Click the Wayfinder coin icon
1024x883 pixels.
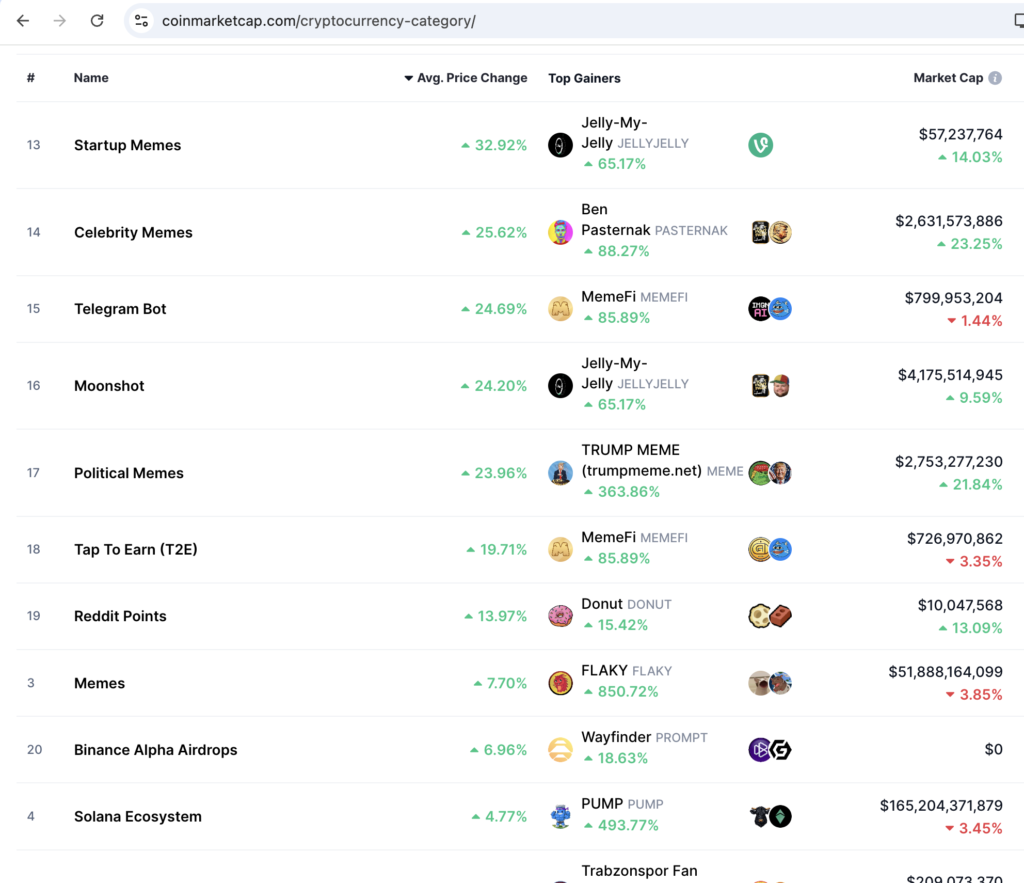tap(560, 750)
